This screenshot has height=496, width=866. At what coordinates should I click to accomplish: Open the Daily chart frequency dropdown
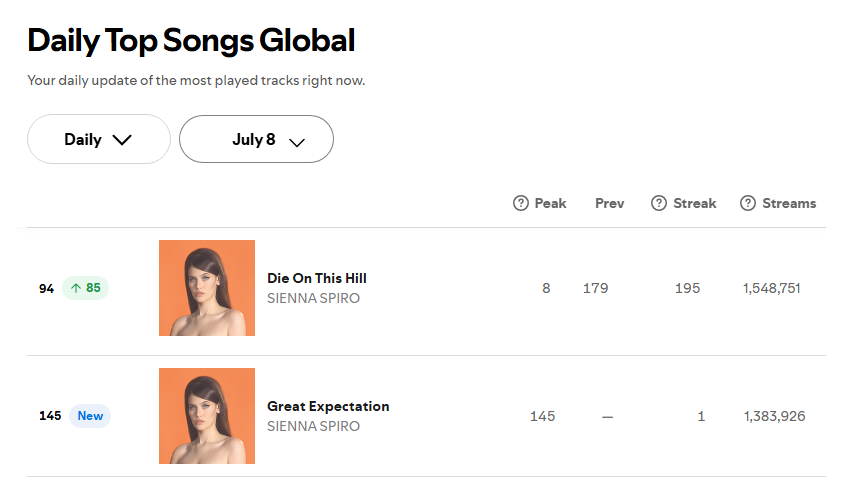tap(99, 139)
